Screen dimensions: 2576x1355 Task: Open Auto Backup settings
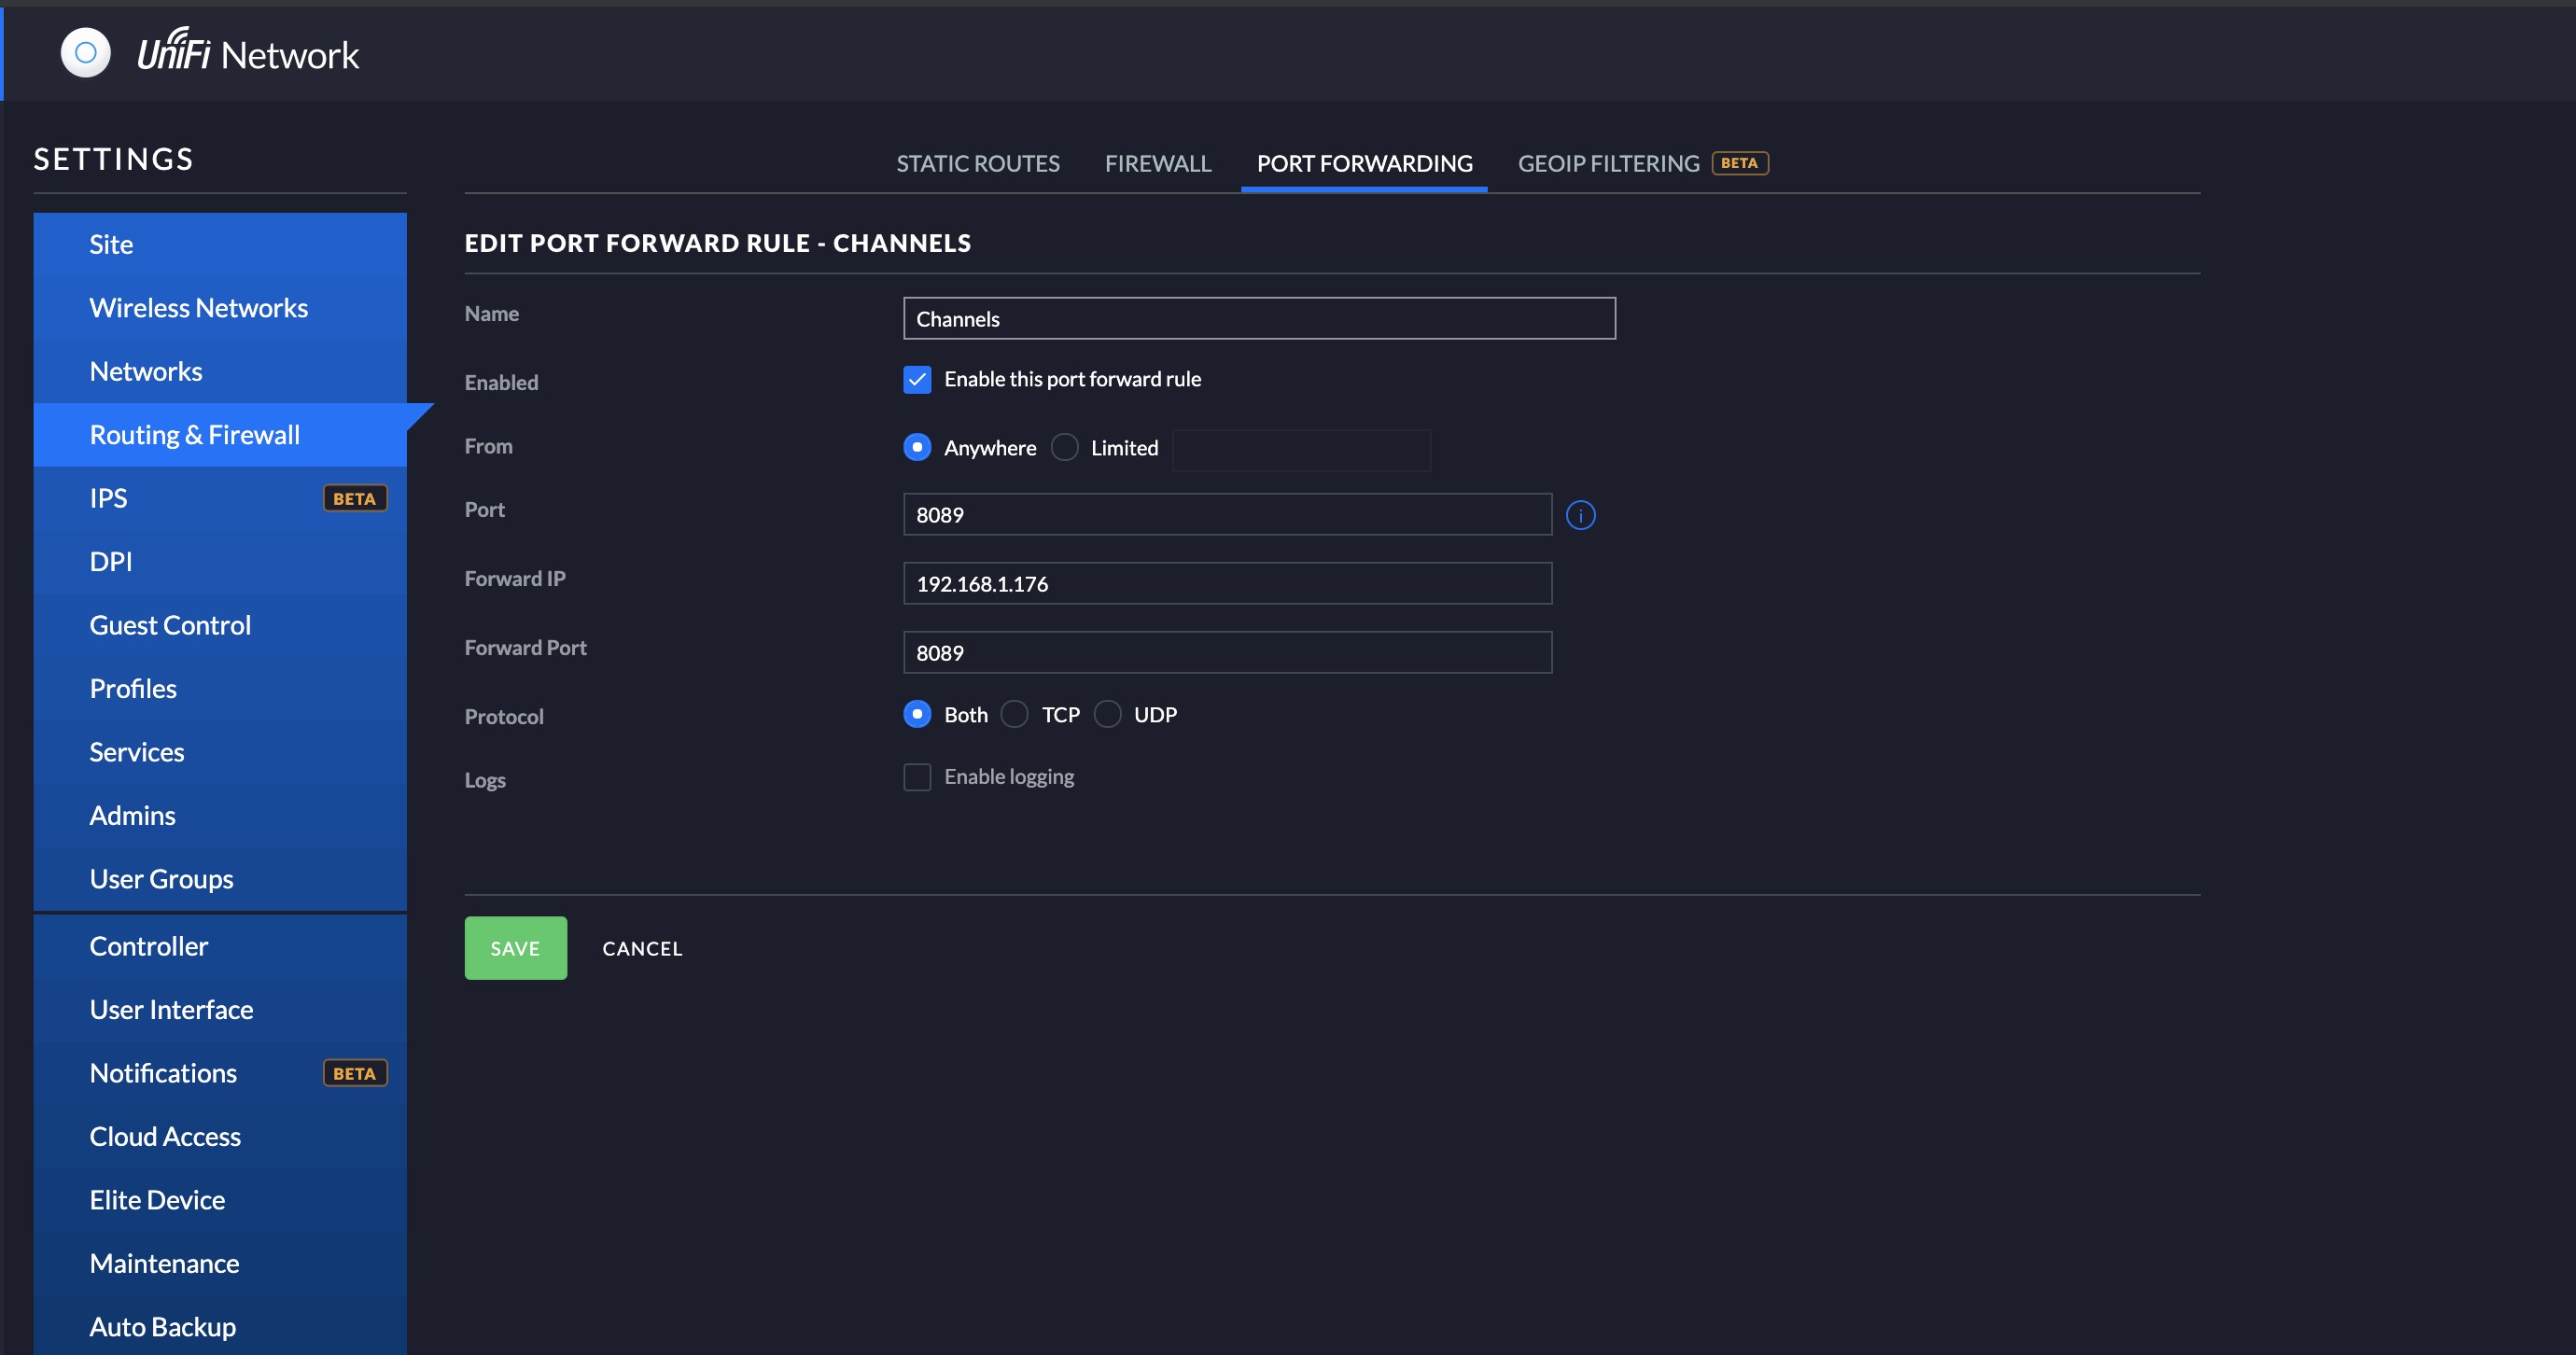point(162,1326)
